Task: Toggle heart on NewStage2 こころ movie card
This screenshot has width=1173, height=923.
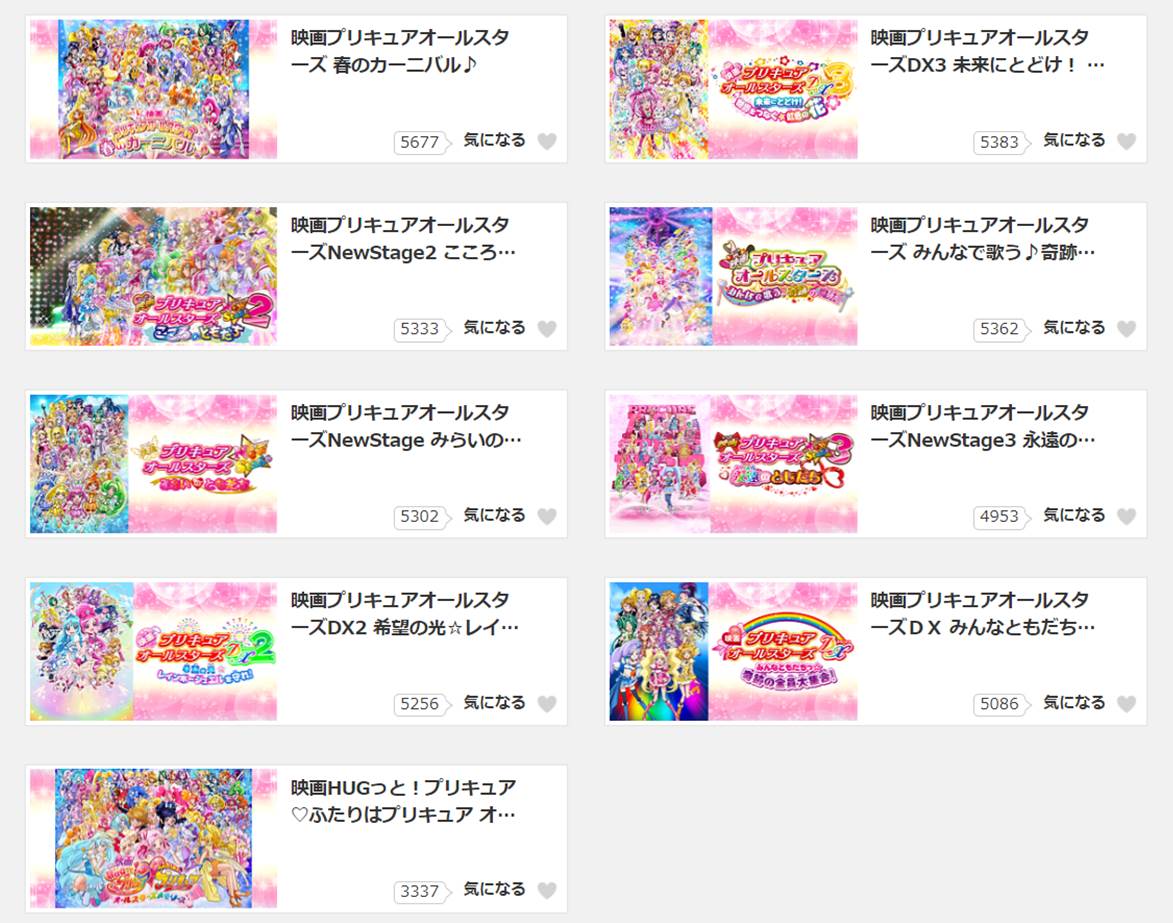Action: click(547, 328)
